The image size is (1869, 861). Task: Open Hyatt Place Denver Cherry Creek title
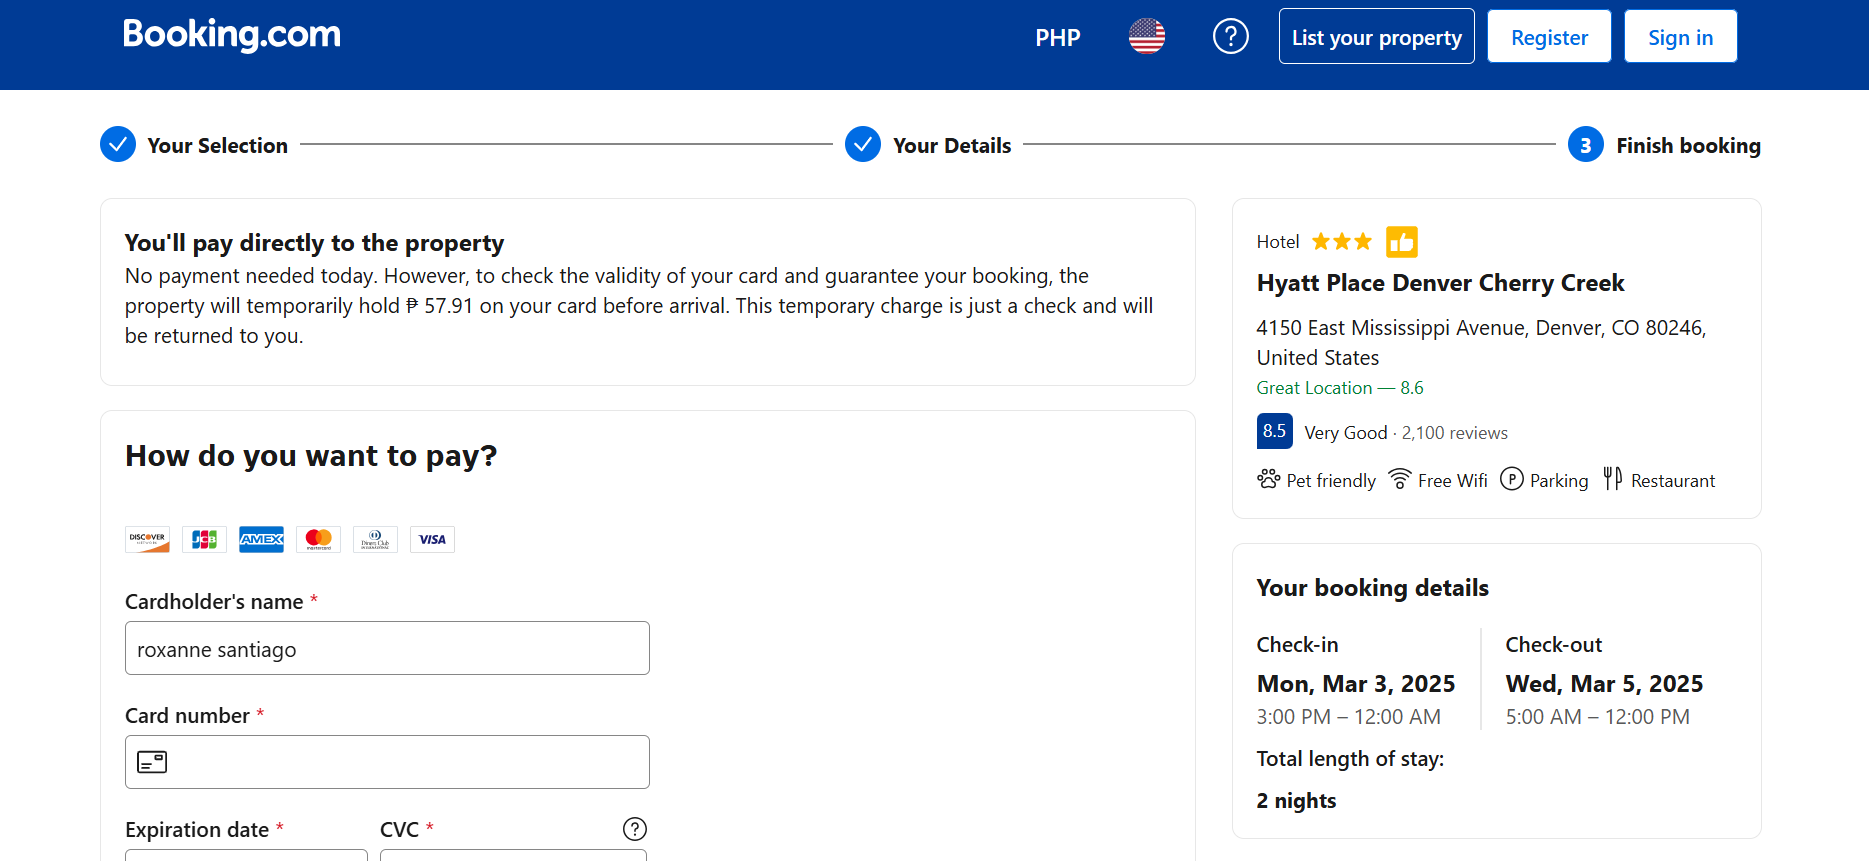[1440, 283]
